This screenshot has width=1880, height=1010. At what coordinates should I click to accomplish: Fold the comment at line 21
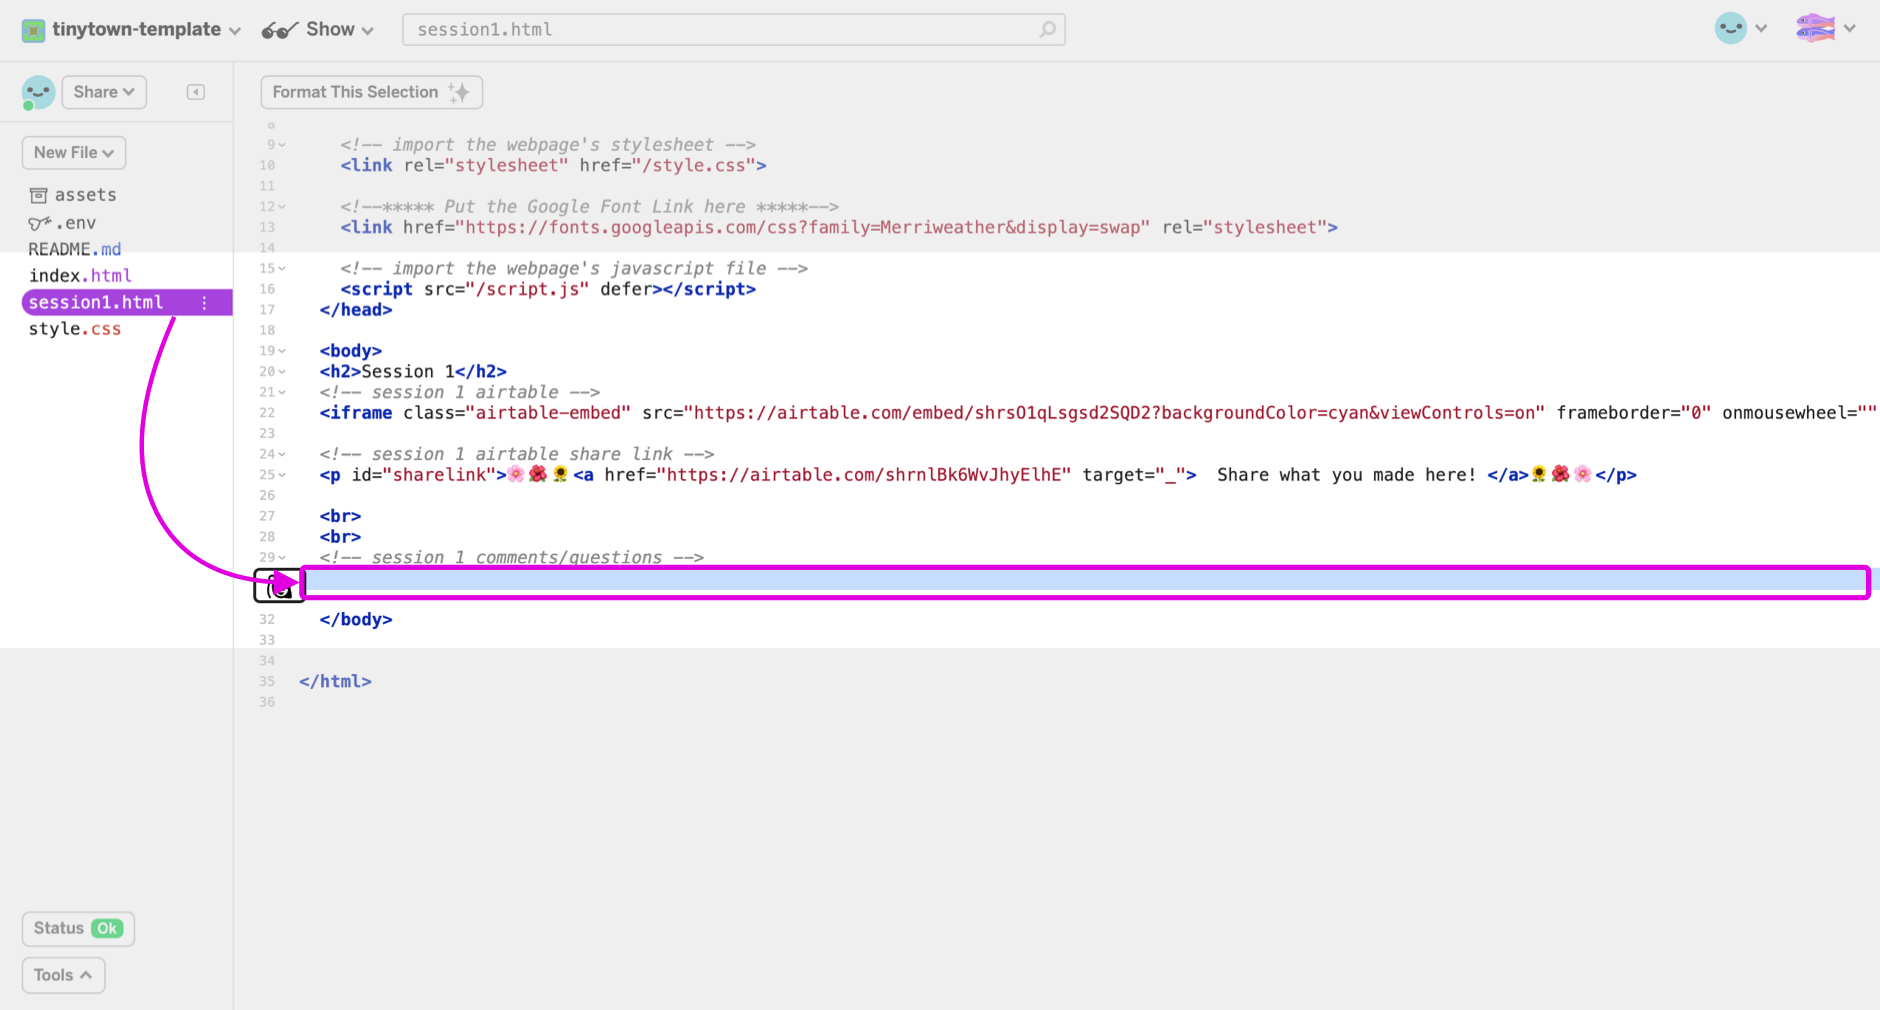(282, 393)
